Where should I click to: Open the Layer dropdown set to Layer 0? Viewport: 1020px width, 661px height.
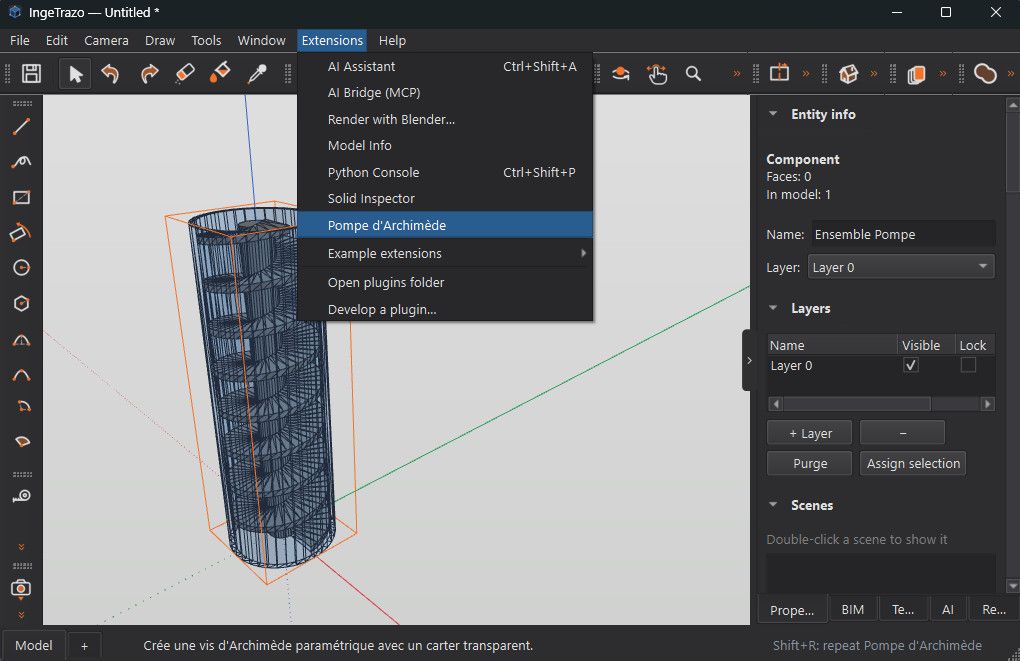(x=901, y=267)
